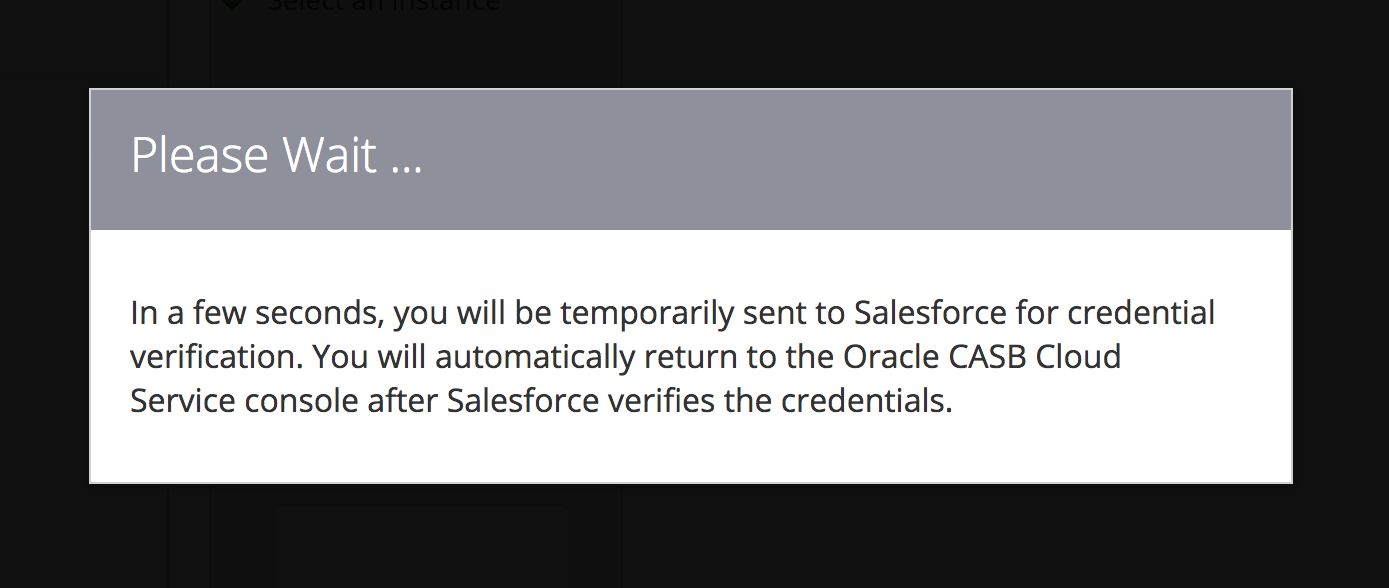The width and height of the screenshot is (1389, 588).
Task: Click the dimmed green checkmark step icon
Action: 232,4
